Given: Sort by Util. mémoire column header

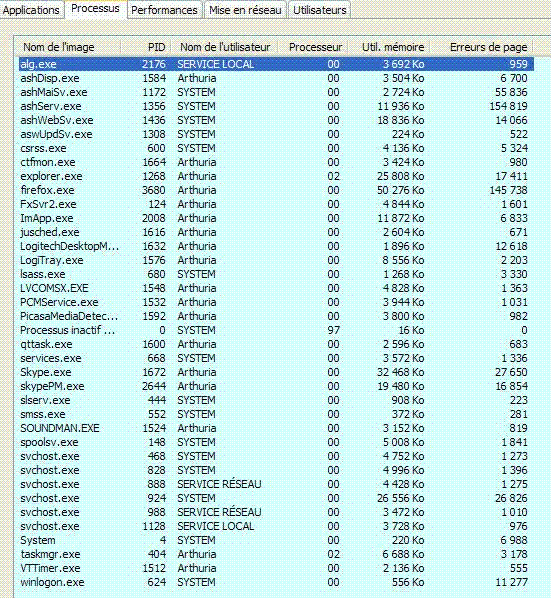Looking at the screenshot, I should [x=389, y=47].
